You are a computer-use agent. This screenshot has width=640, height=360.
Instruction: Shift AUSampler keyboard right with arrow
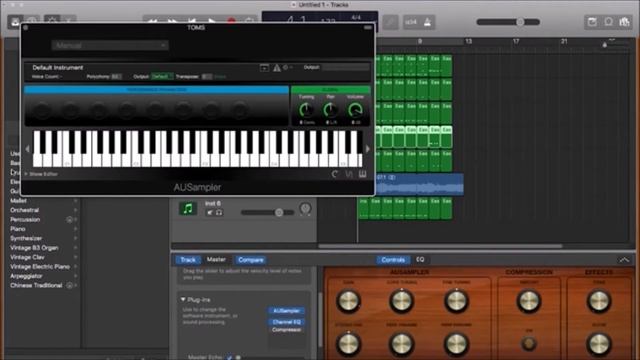(368, 149)
